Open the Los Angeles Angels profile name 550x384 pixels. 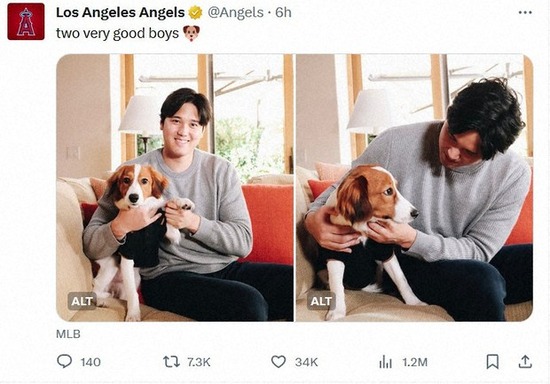tap(120, 13)
